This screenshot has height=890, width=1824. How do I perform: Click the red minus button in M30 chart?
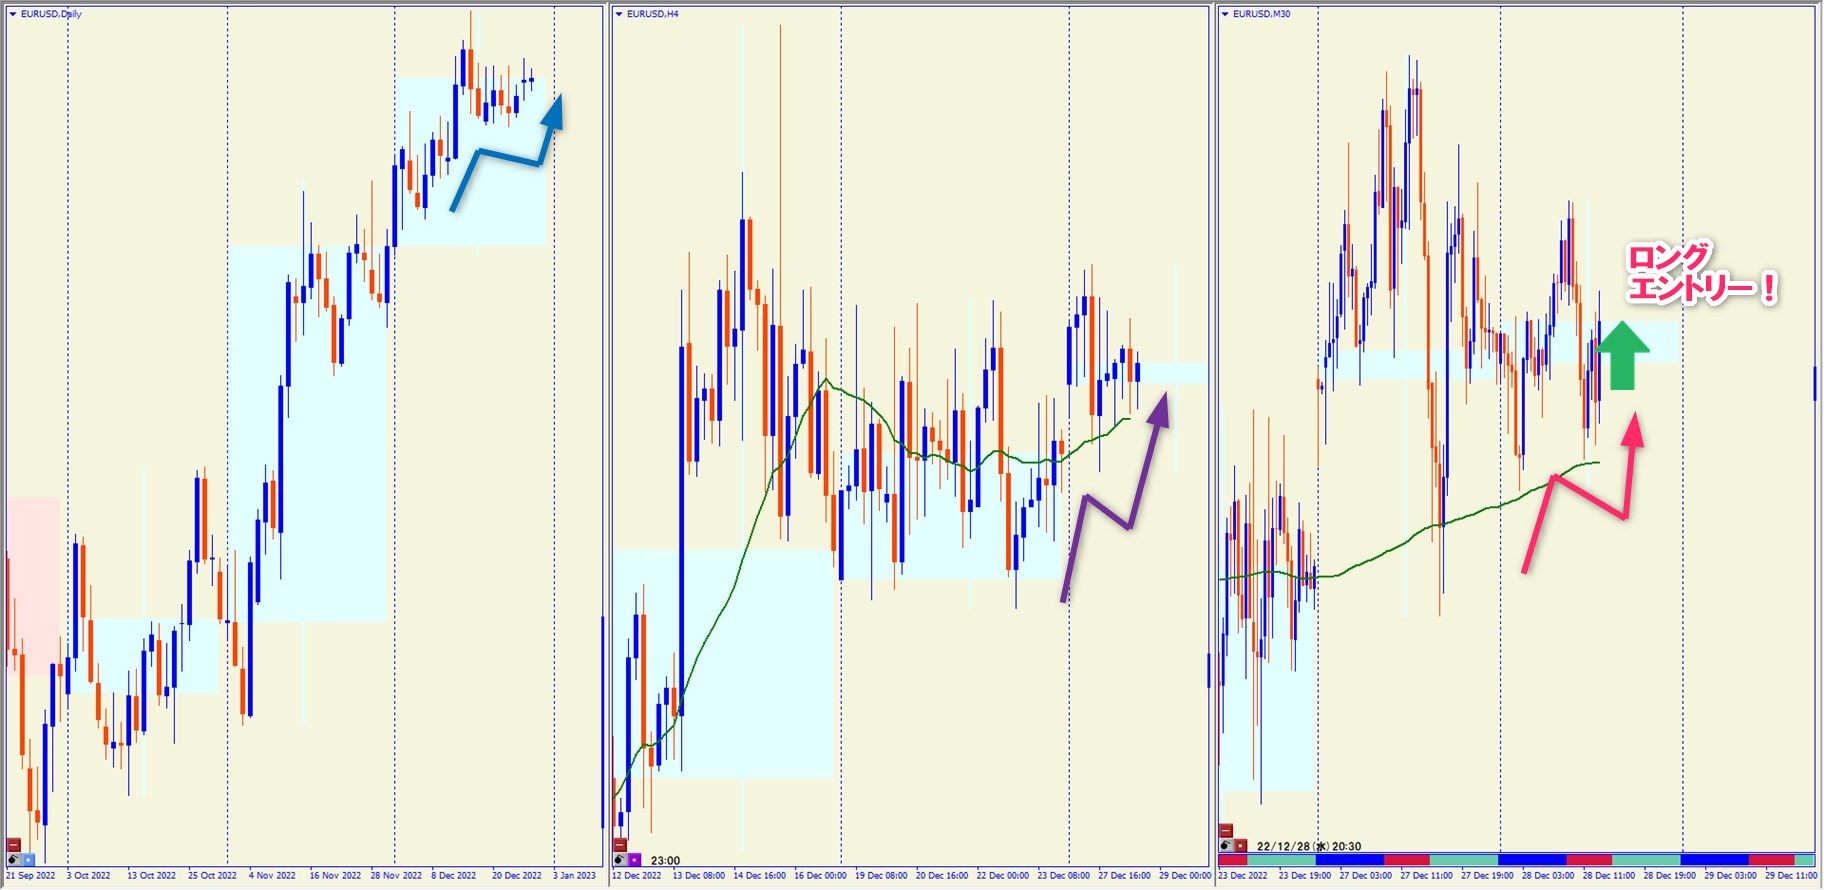[x=1226, y=831]
